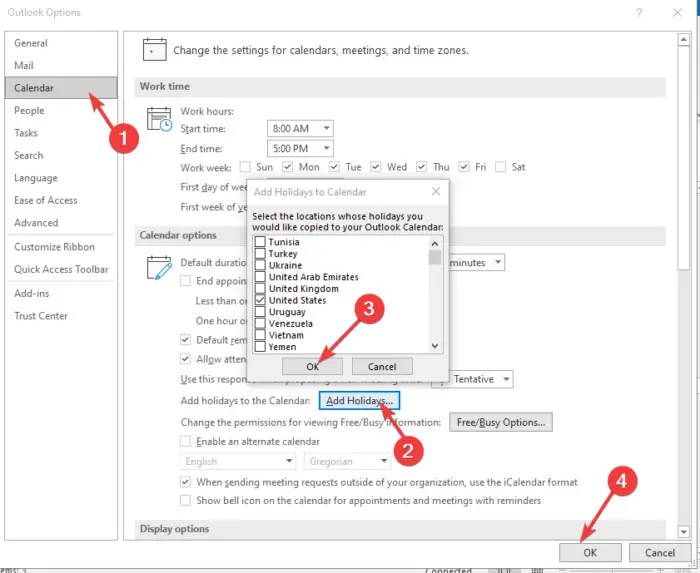Toggle the End appointments early checkbox
This screenshot has height=573, width=700.
tap(185, 281)
